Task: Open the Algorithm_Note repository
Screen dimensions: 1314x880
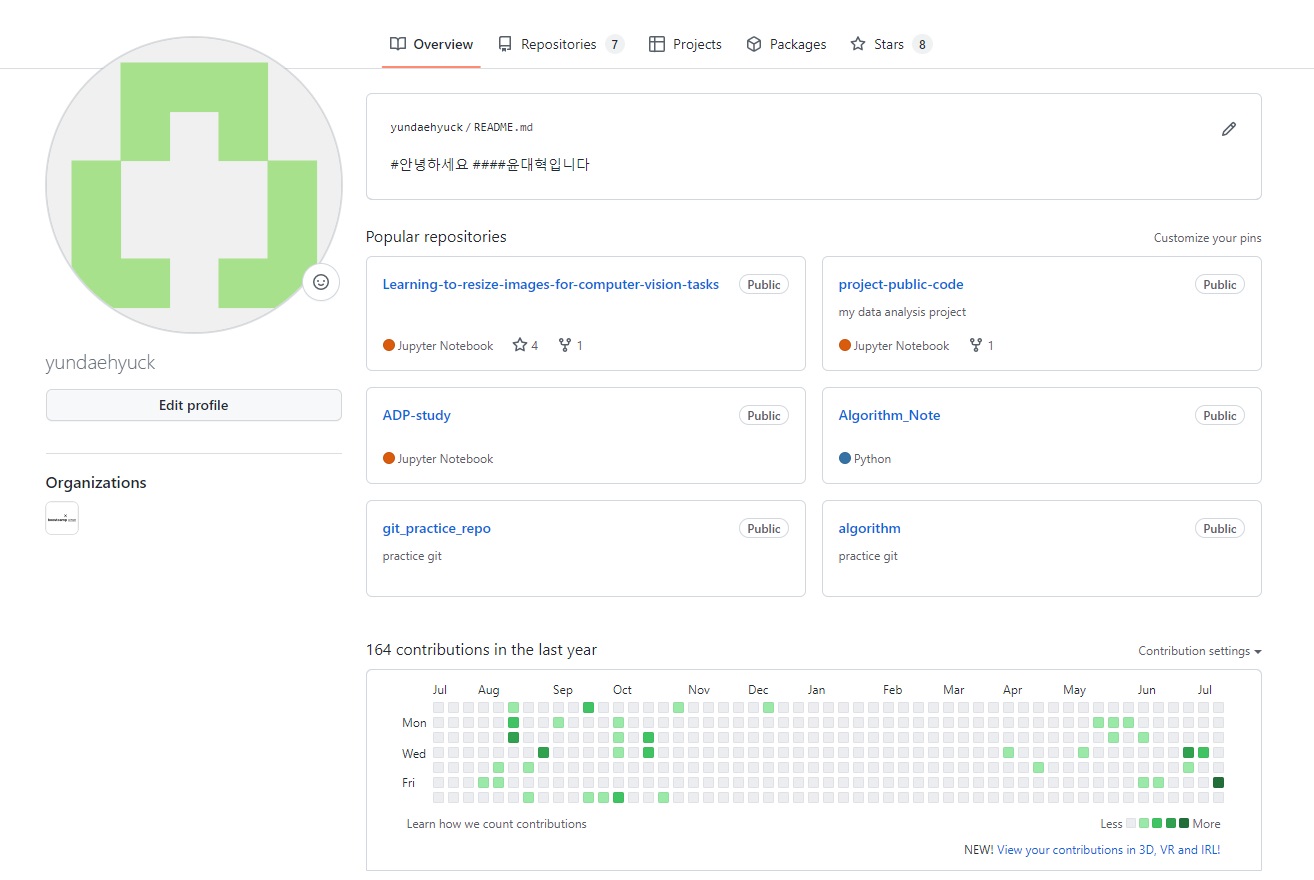Action: (x=890, y=415)
